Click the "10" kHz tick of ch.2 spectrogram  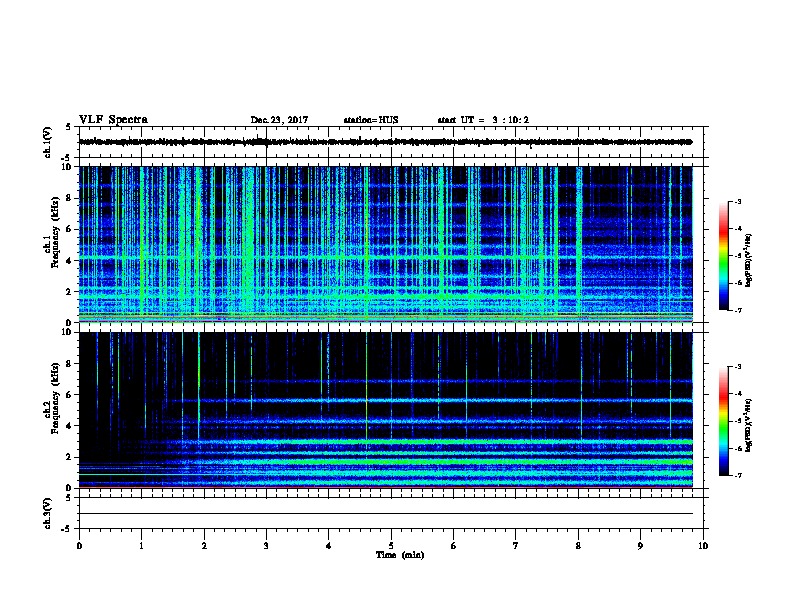(x=68, y=332)
